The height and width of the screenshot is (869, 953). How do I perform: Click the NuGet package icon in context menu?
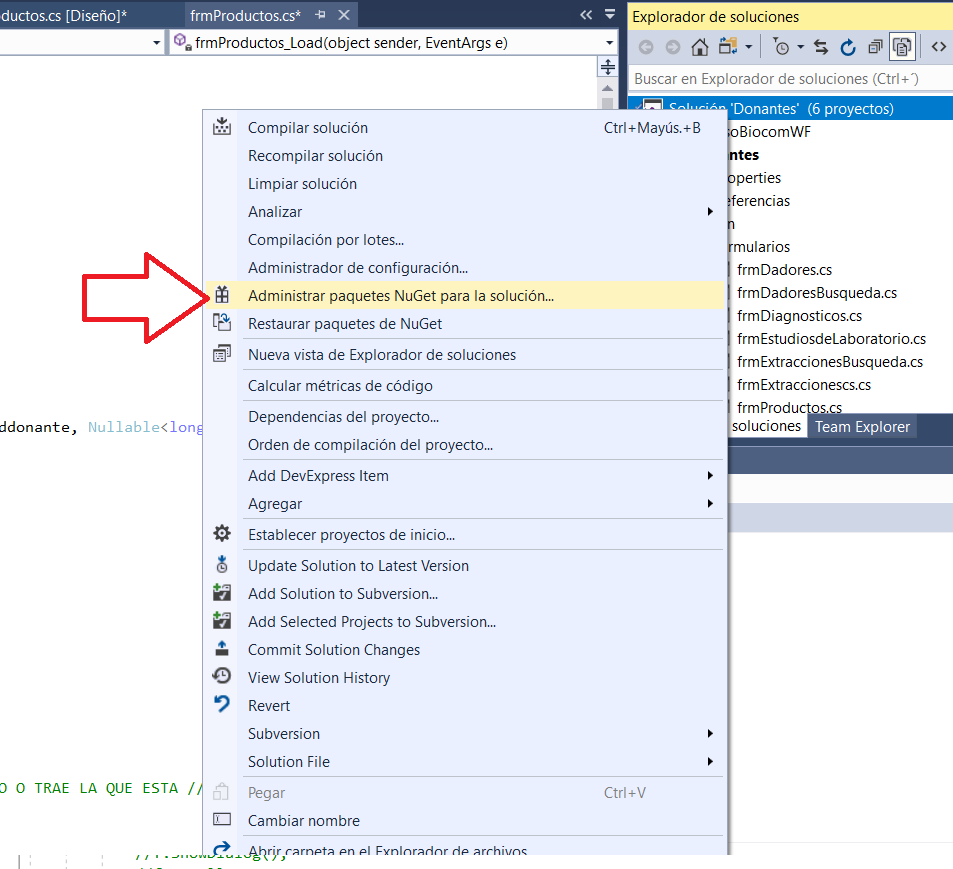point(222,295)
